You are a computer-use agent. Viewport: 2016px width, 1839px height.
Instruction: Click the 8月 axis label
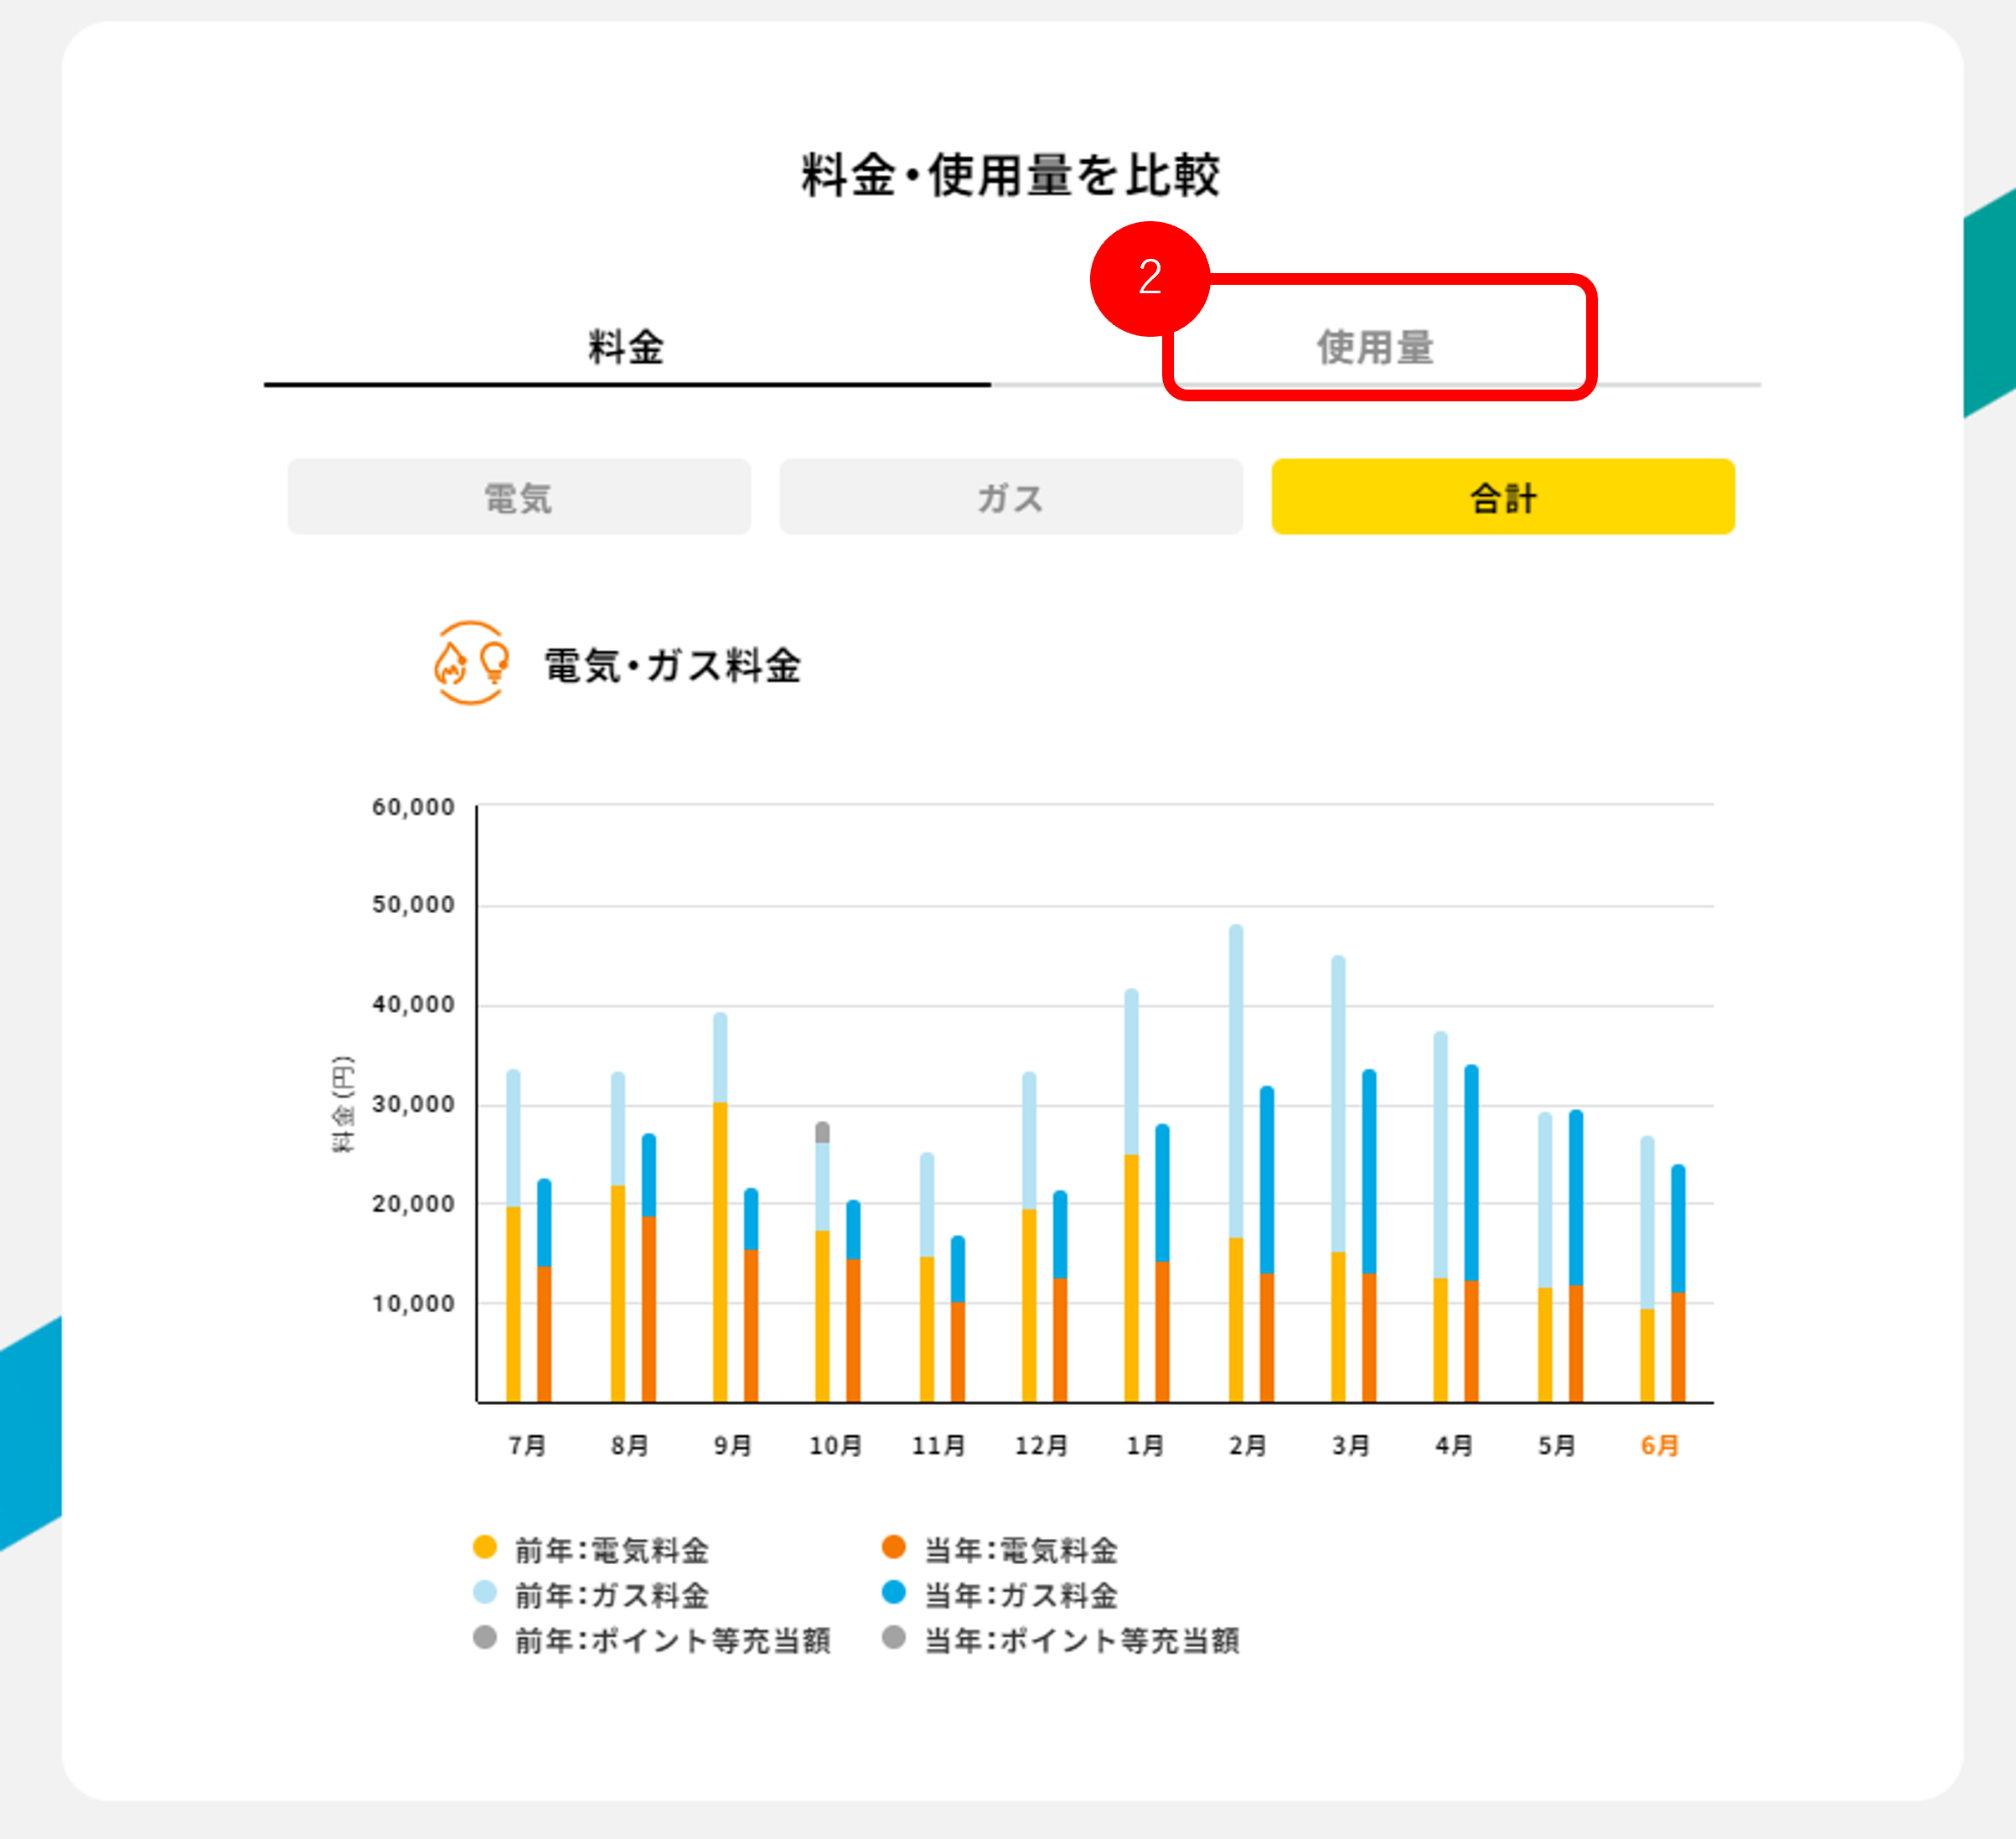630,1445
